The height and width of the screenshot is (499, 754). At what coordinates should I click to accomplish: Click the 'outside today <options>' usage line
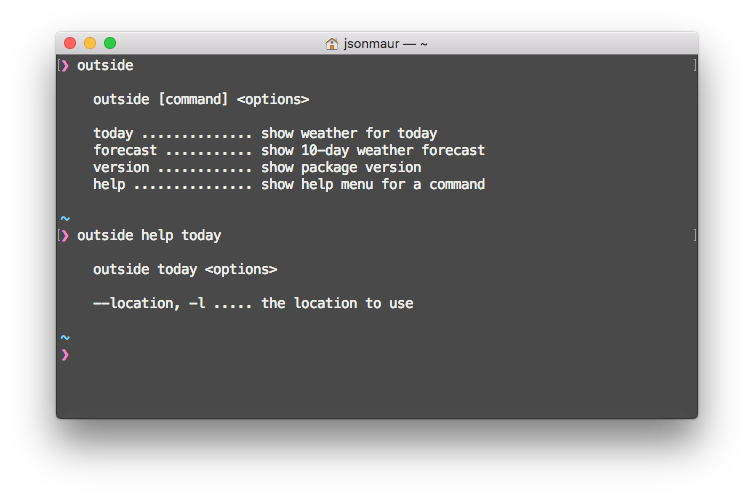[185, 270]
